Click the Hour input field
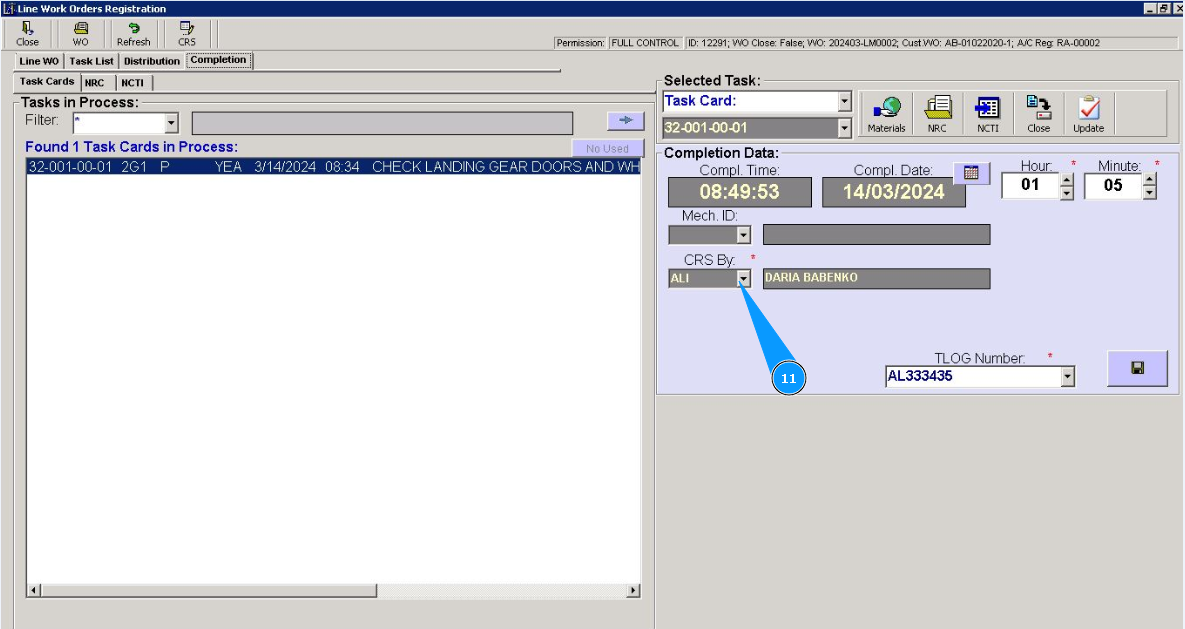 [1031, 186]
